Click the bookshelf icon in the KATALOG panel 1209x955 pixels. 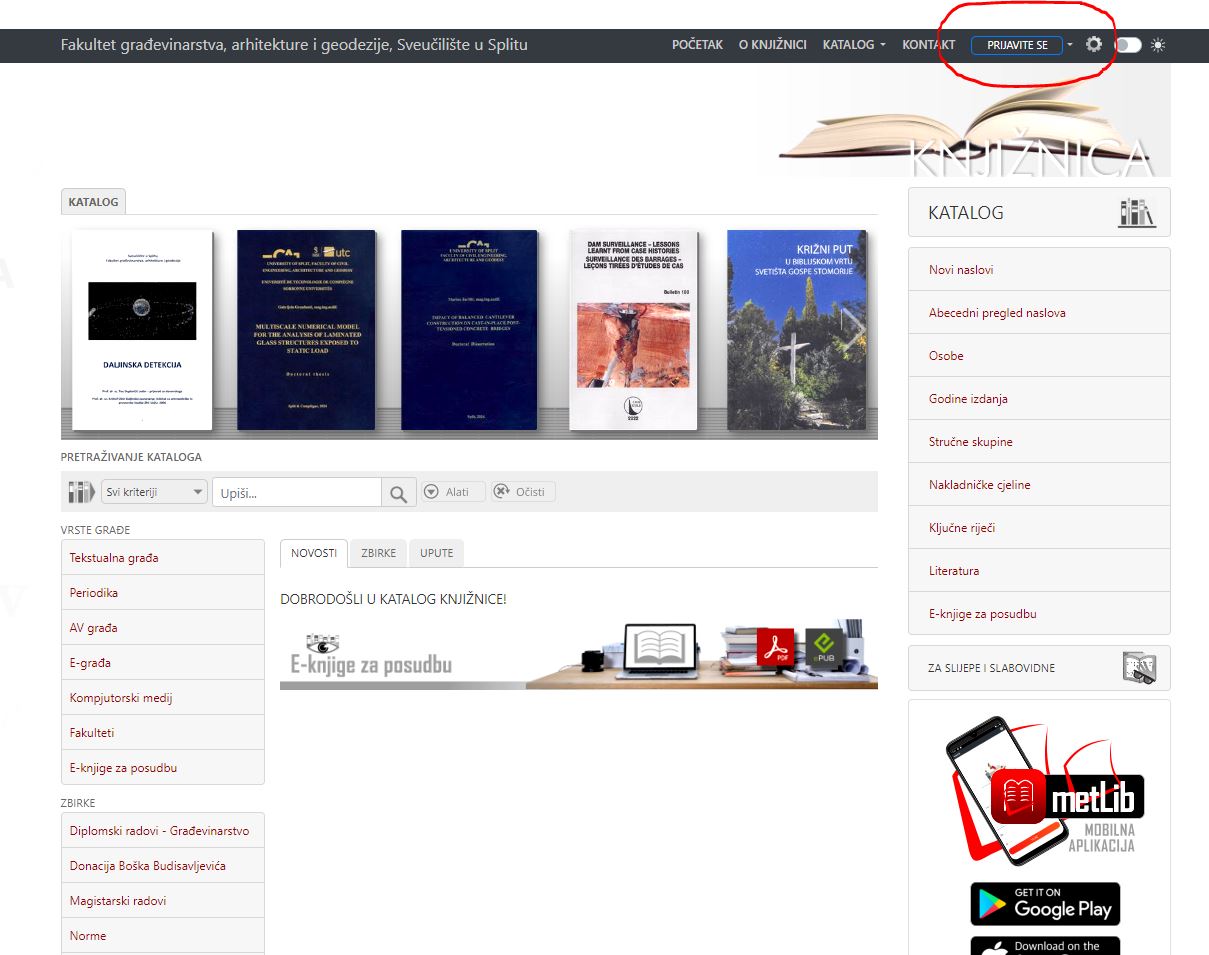tap(1136, 212)
